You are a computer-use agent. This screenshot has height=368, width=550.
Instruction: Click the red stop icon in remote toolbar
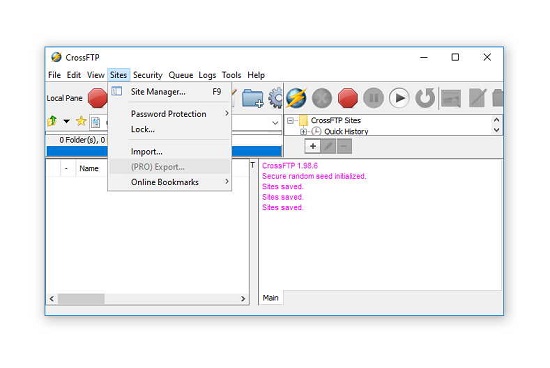348,98
